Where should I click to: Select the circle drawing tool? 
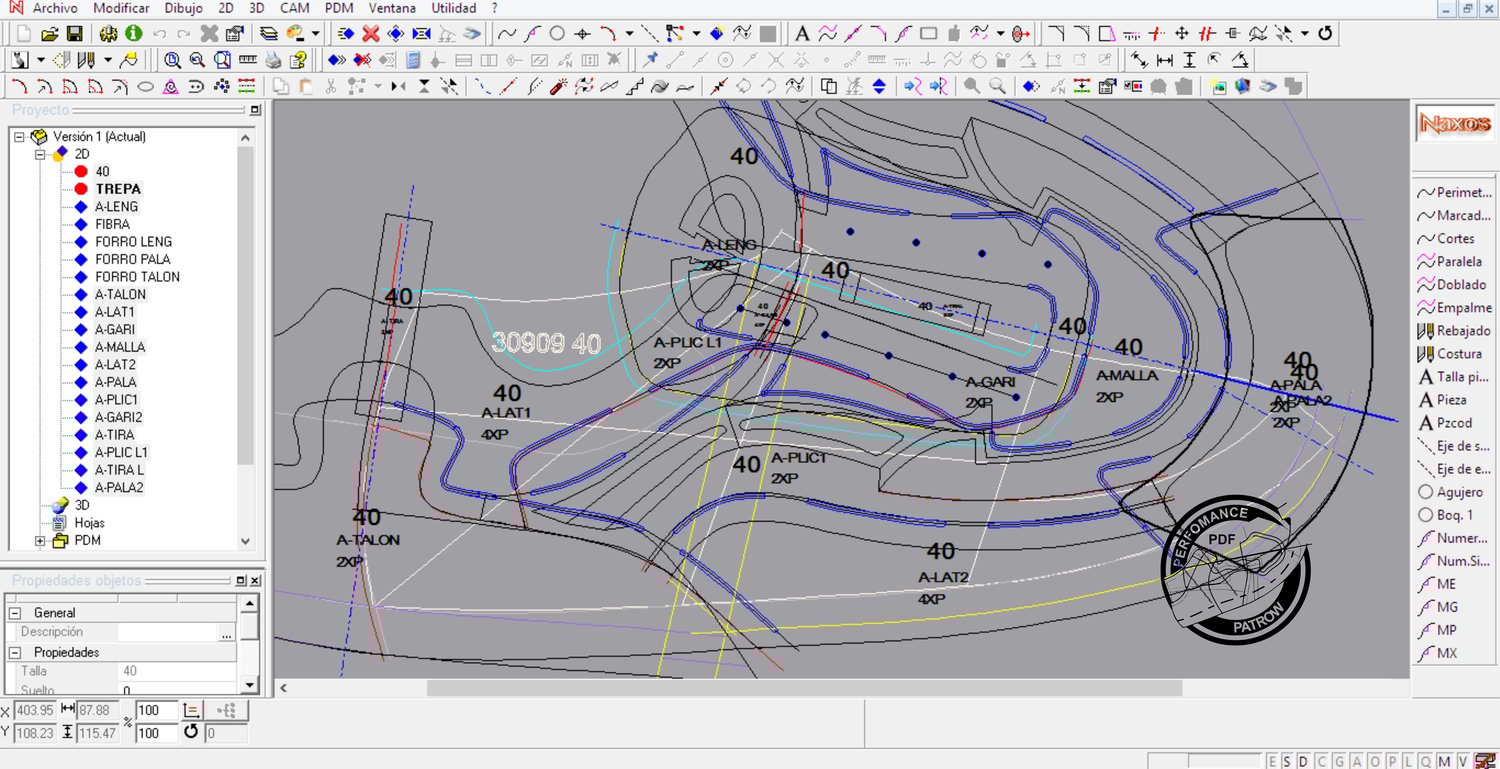[x=557, y=34]
